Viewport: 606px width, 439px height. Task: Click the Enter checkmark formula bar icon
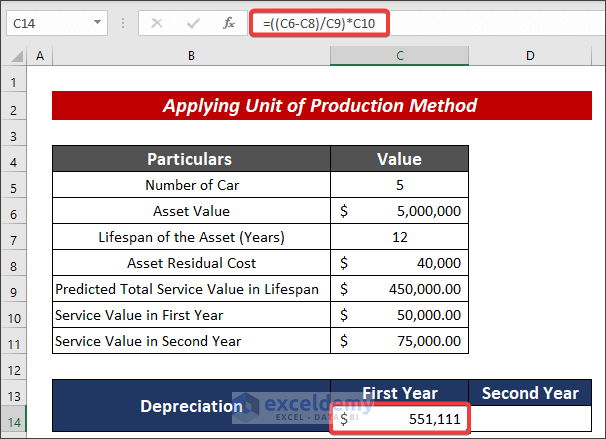[x=193, y=24]
